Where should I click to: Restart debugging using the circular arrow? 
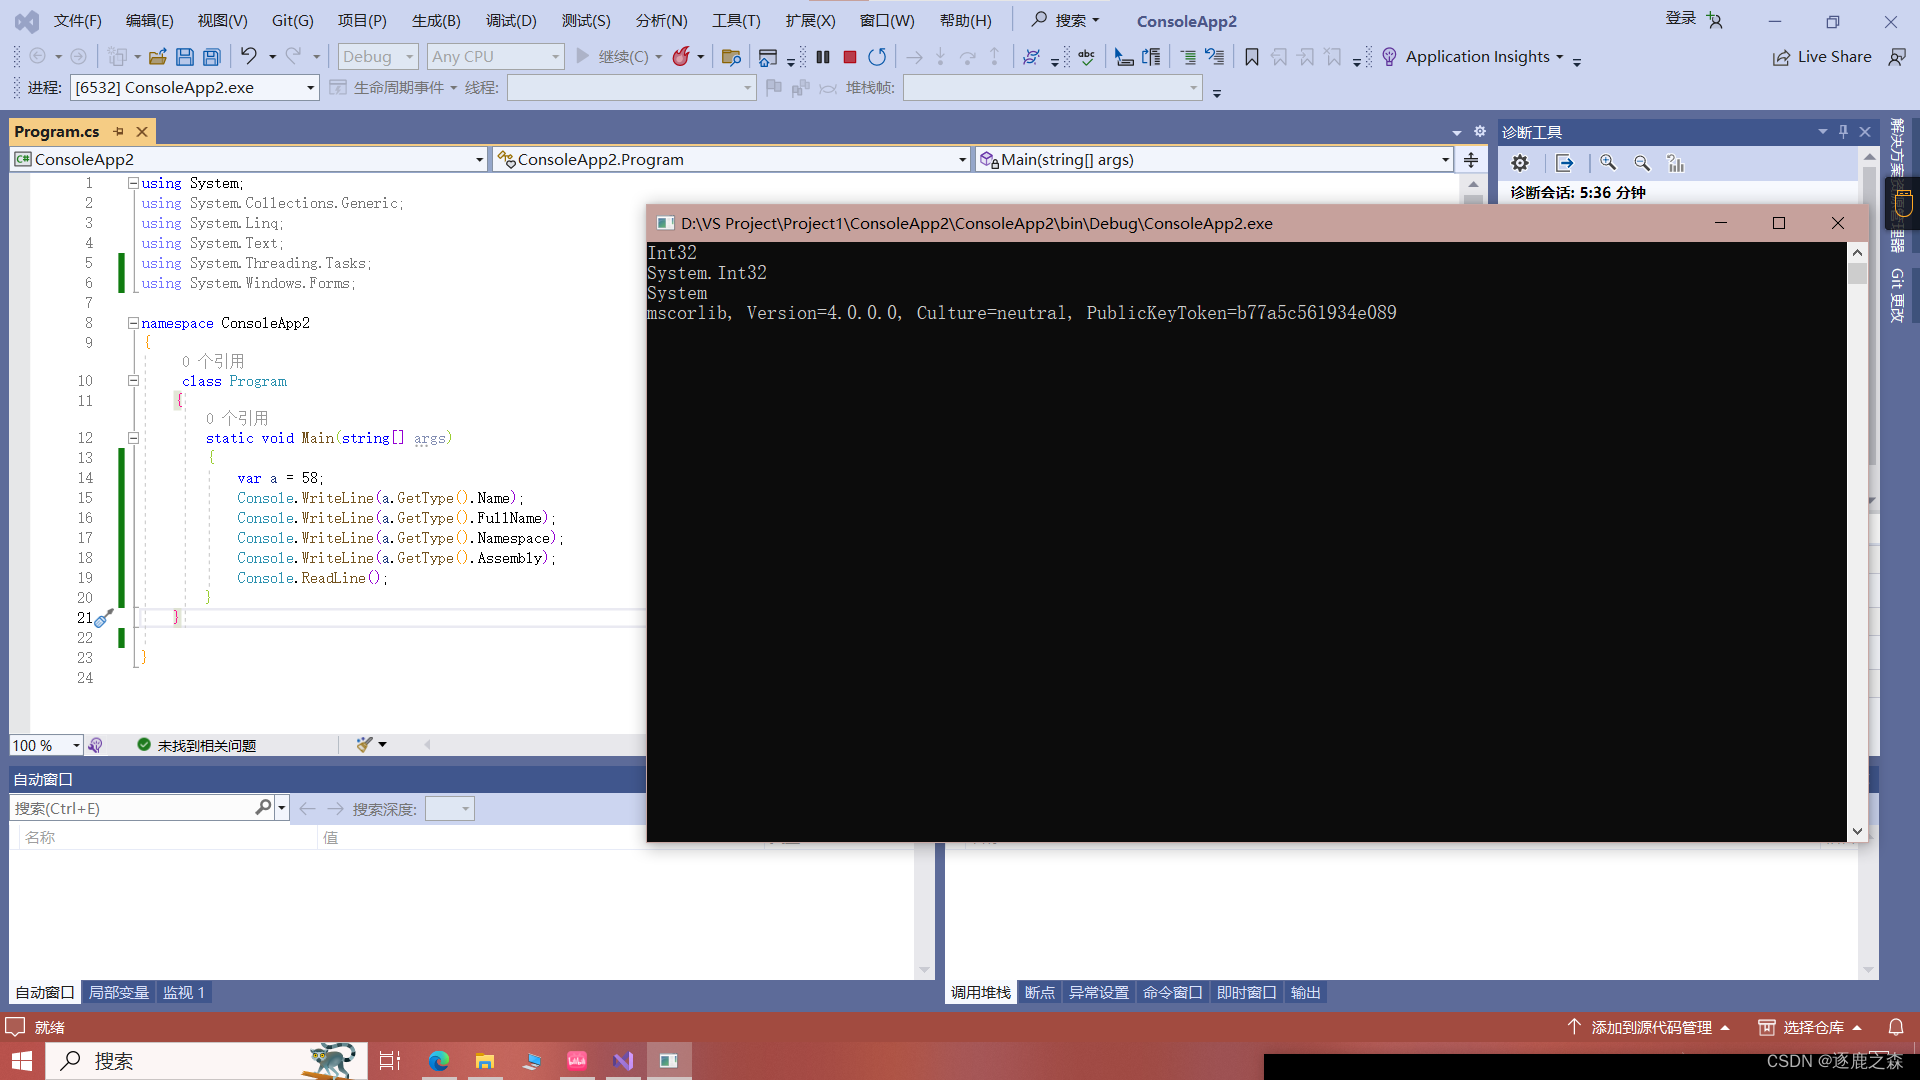click(x=877, y=57)
